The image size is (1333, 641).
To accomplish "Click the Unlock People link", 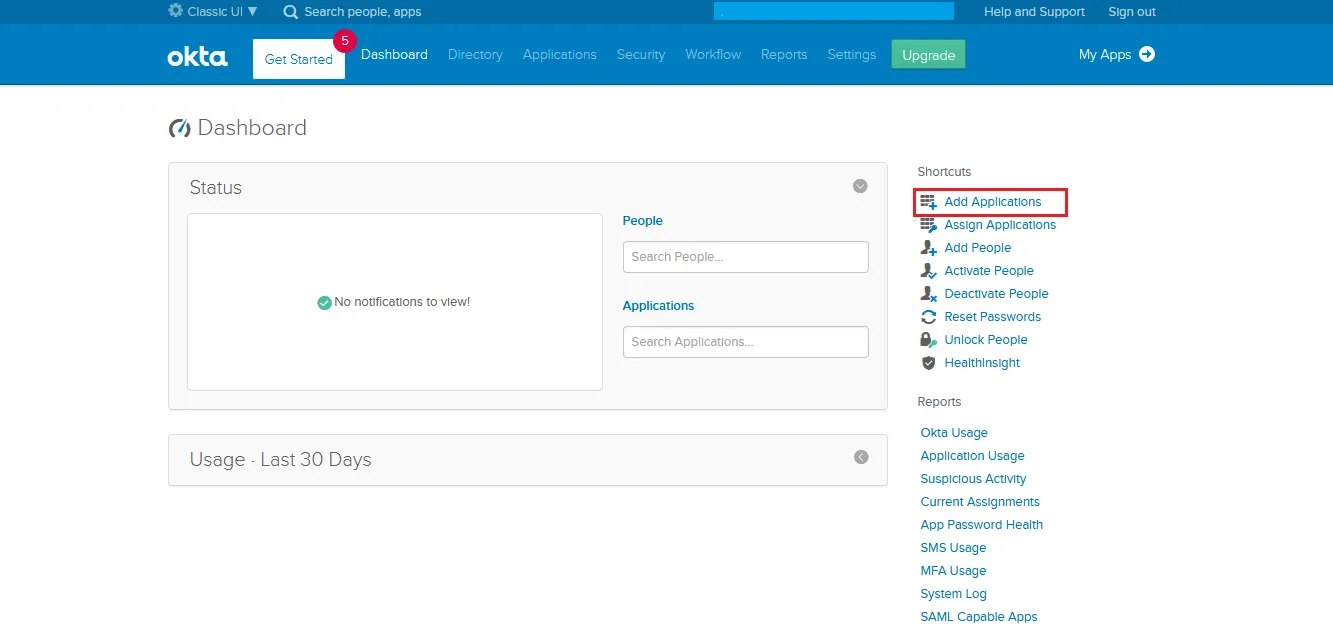I will point(986,340).
